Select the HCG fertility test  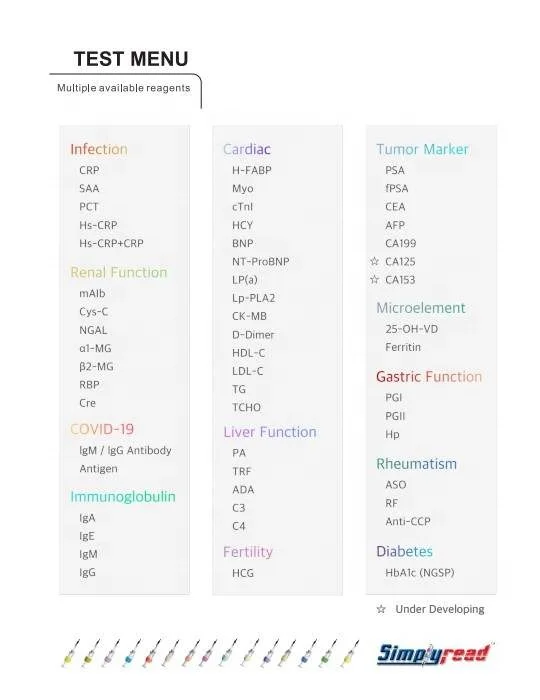click(243, 573)
